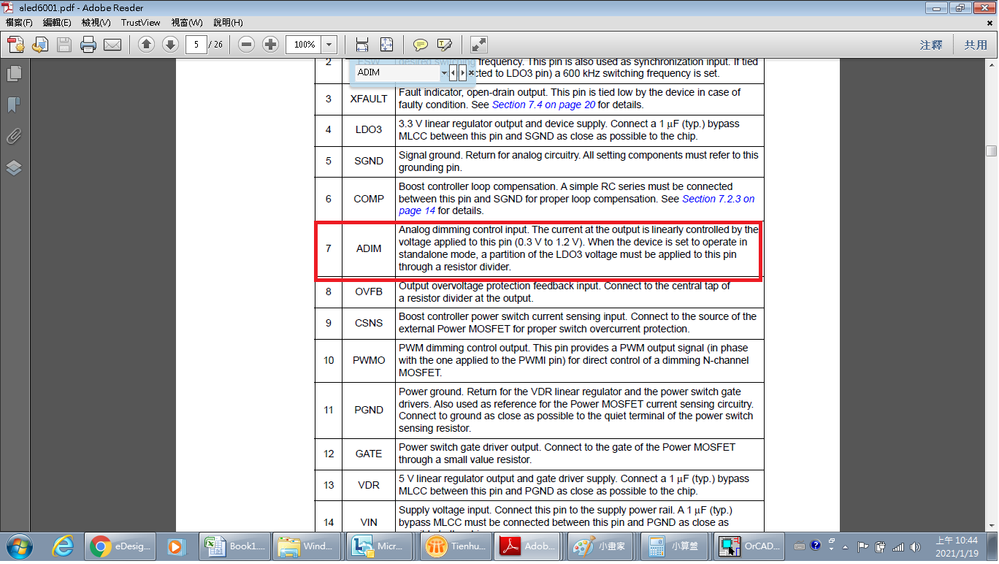Switch to OrCAD taskbar window
The height and width of the screenshot is (564, 999).
click(748, 547)
